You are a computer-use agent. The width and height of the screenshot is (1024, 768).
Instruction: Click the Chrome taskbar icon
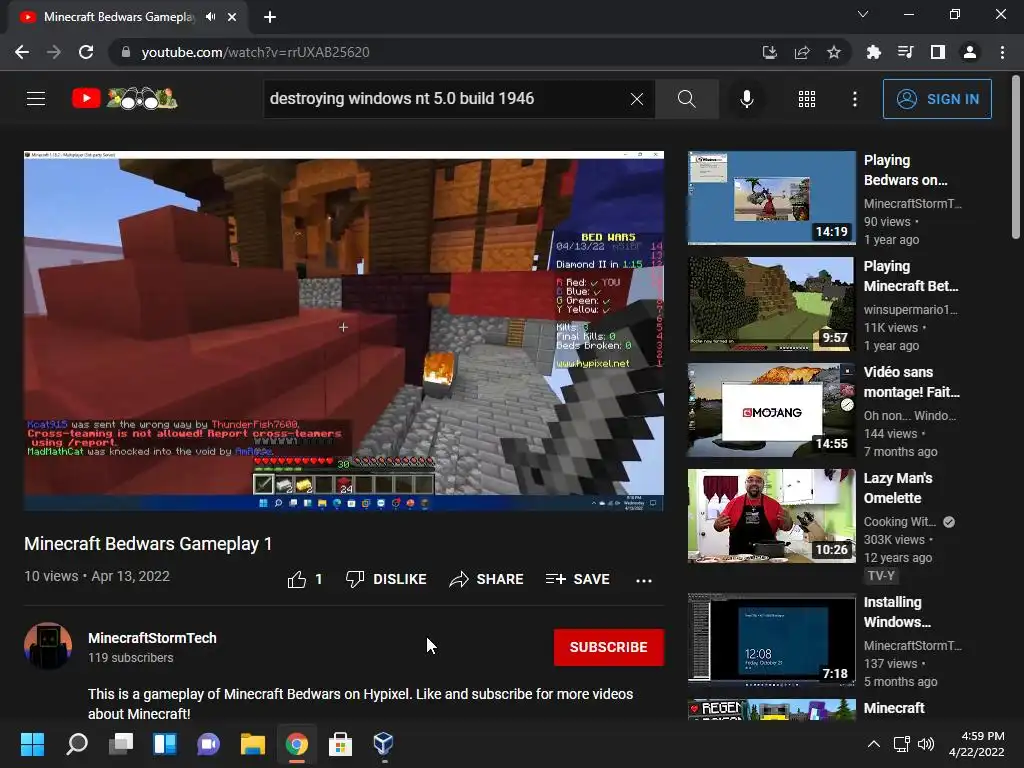[296, 744]
